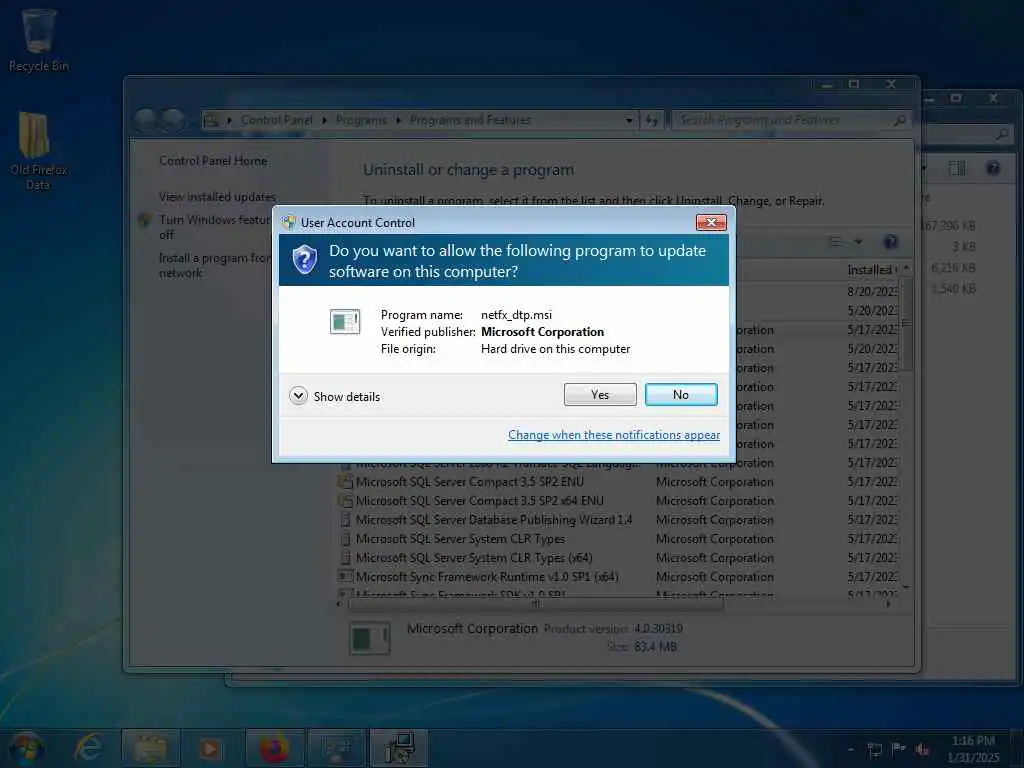This screenshot has width=1024, height=768.
Task: Launch Internet Explorer from taskbar
Action: pos(89,748)
